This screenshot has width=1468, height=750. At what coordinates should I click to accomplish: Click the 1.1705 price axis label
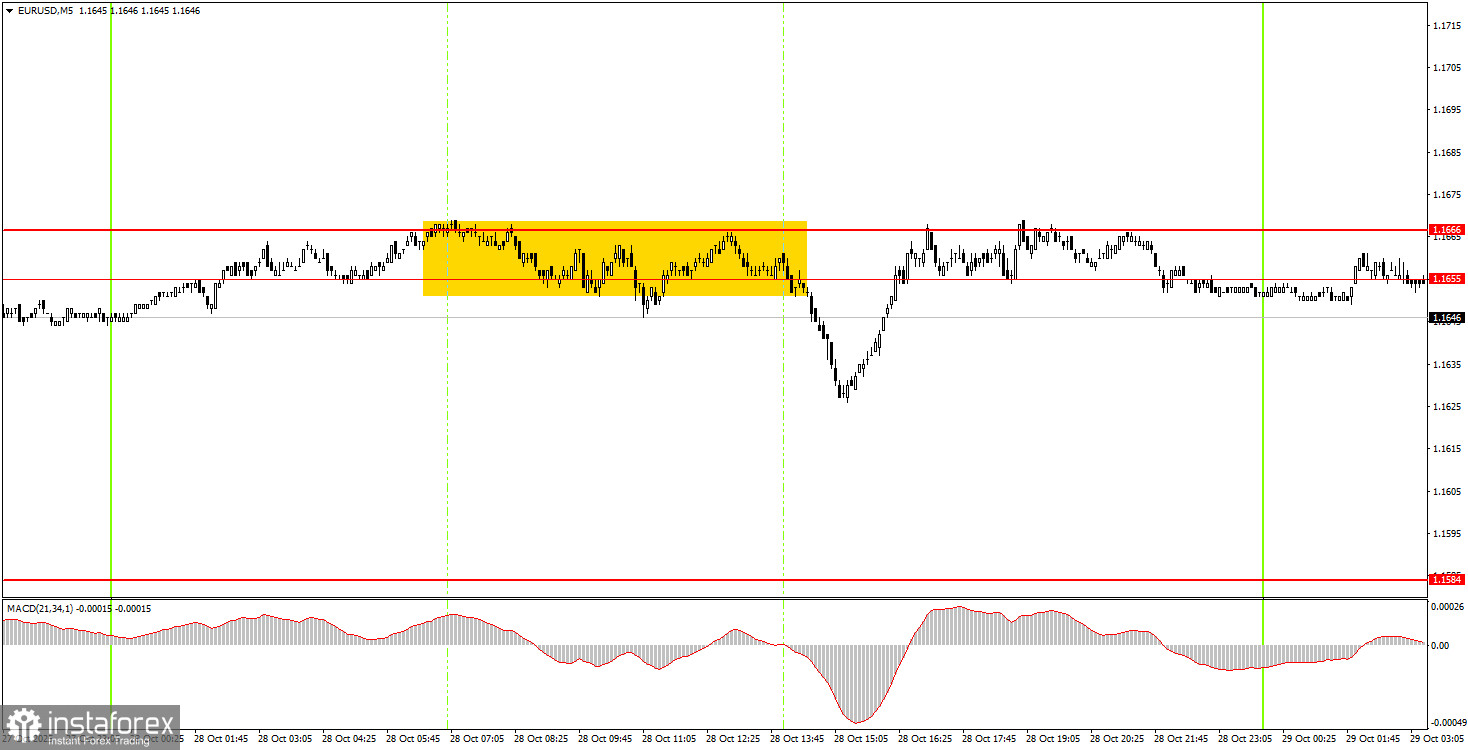(x=1447, y=67)
